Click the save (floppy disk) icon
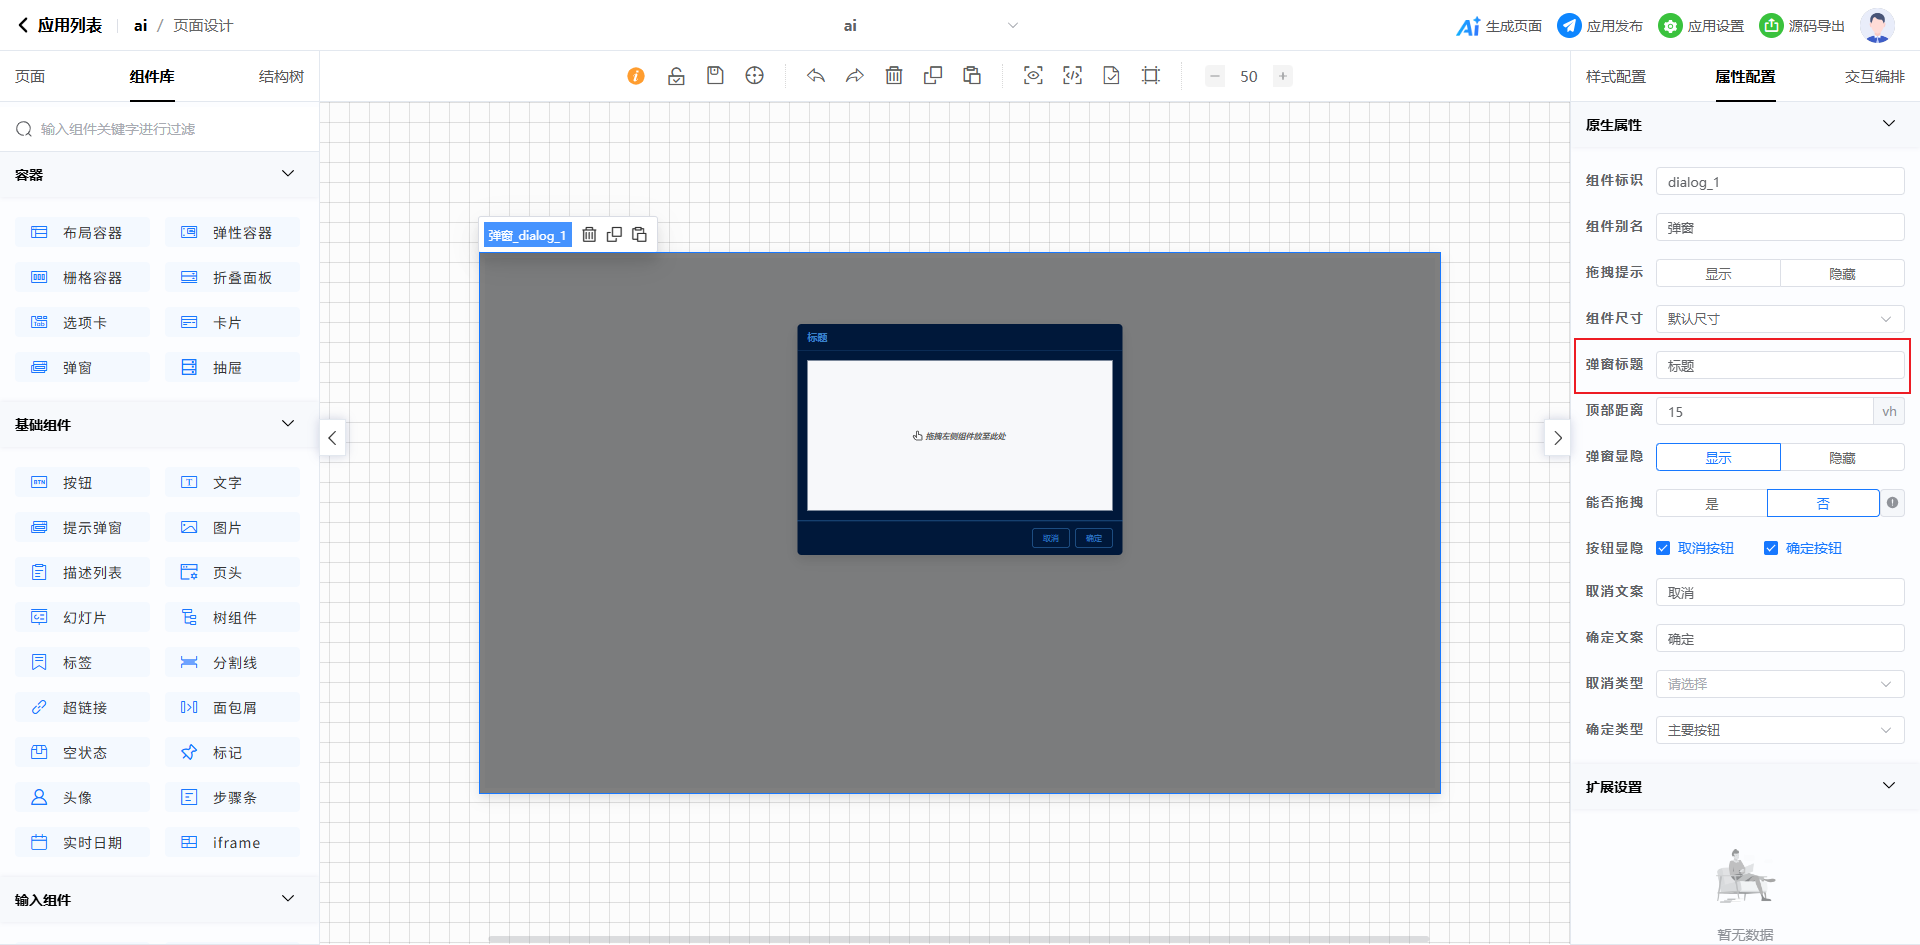Screen dimensions: 1920x945 point(715,76)
